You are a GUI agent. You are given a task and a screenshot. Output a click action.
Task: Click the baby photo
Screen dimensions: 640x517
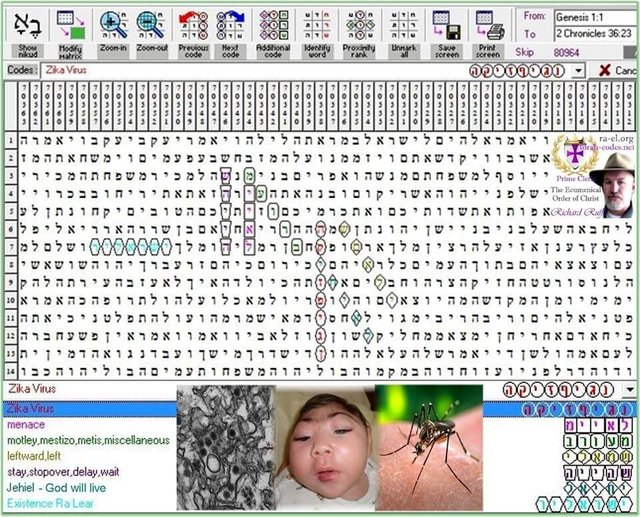tap(325, 448)
